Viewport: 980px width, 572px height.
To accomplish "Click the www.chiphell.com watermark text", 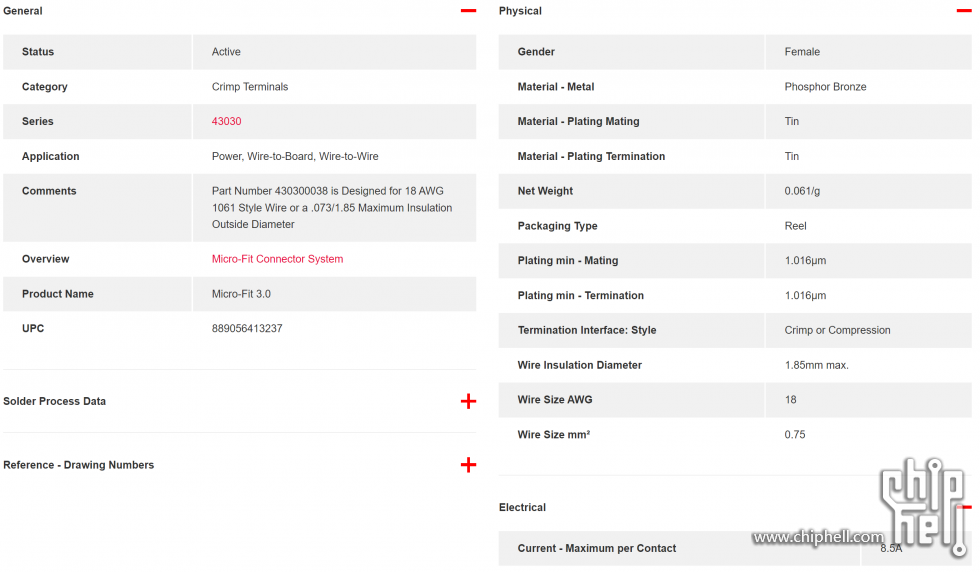I will click(x=818, y=536).
